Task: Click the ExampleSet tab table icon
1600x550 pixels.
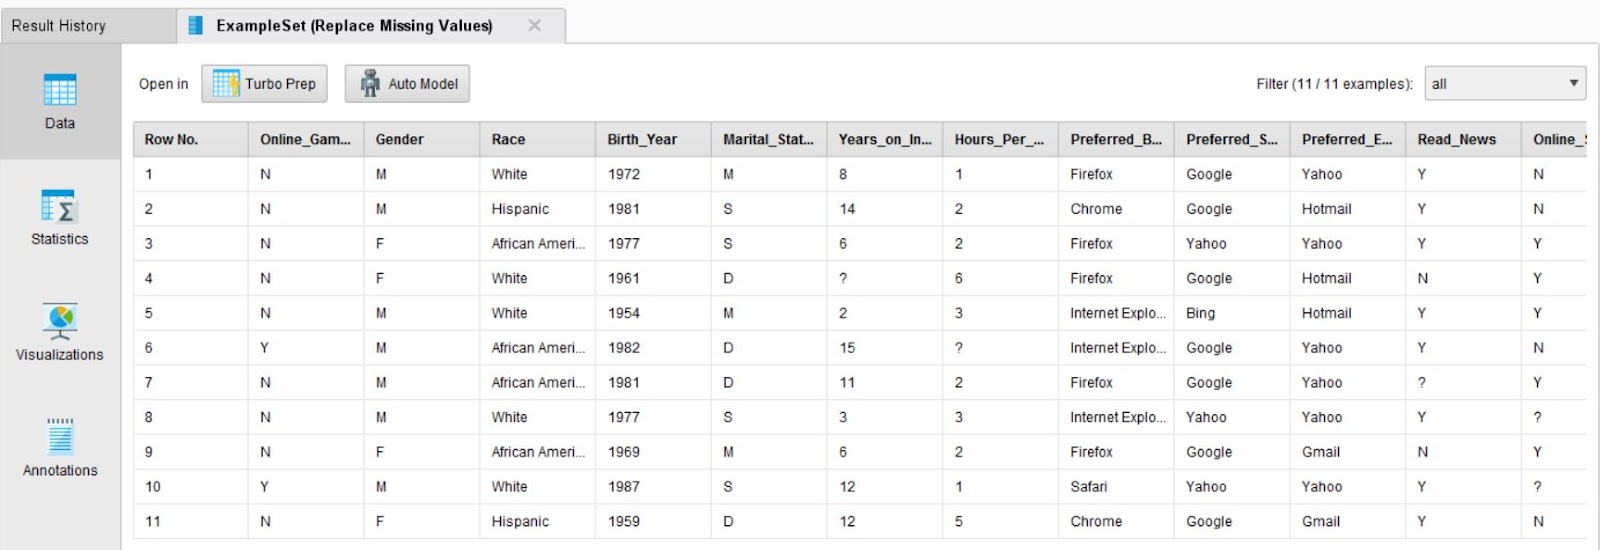Action: click(196, 26)
